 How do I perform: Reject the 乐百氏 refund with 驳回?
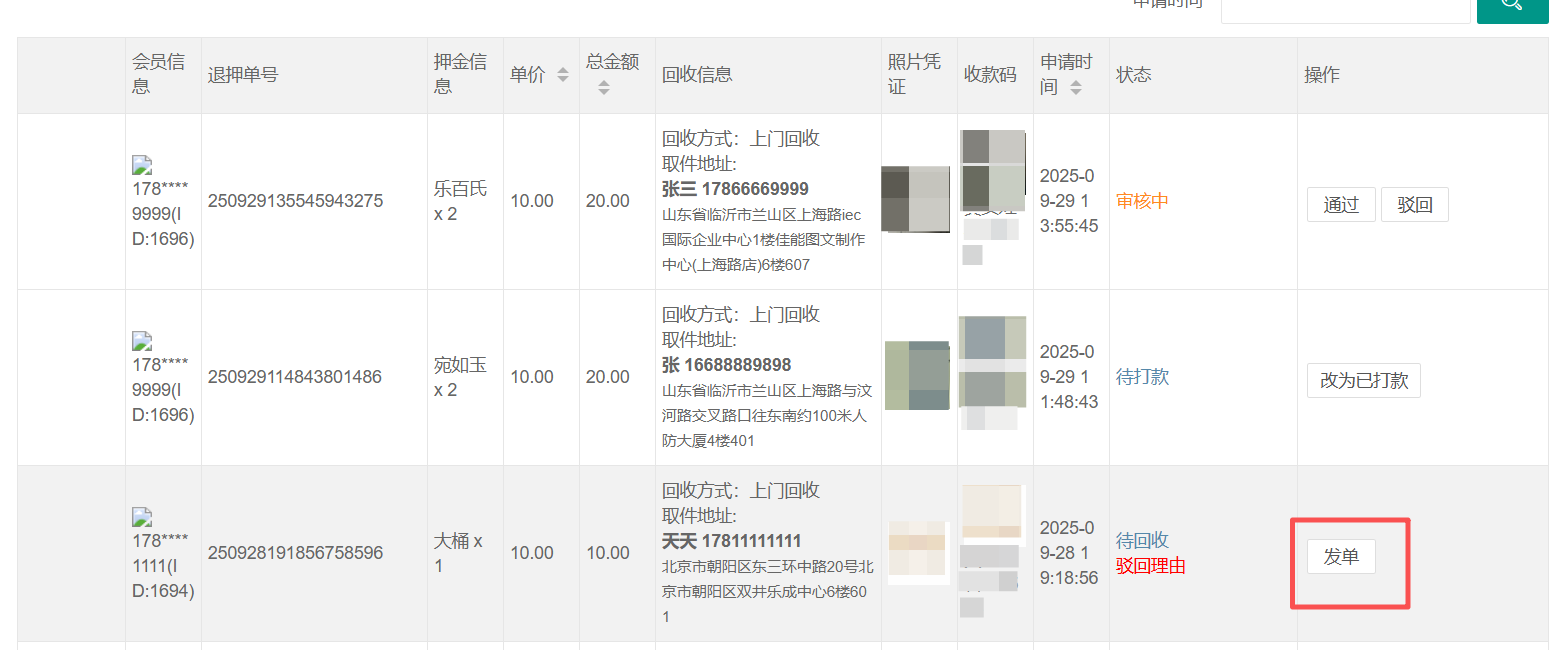(x=1414, y=205)
